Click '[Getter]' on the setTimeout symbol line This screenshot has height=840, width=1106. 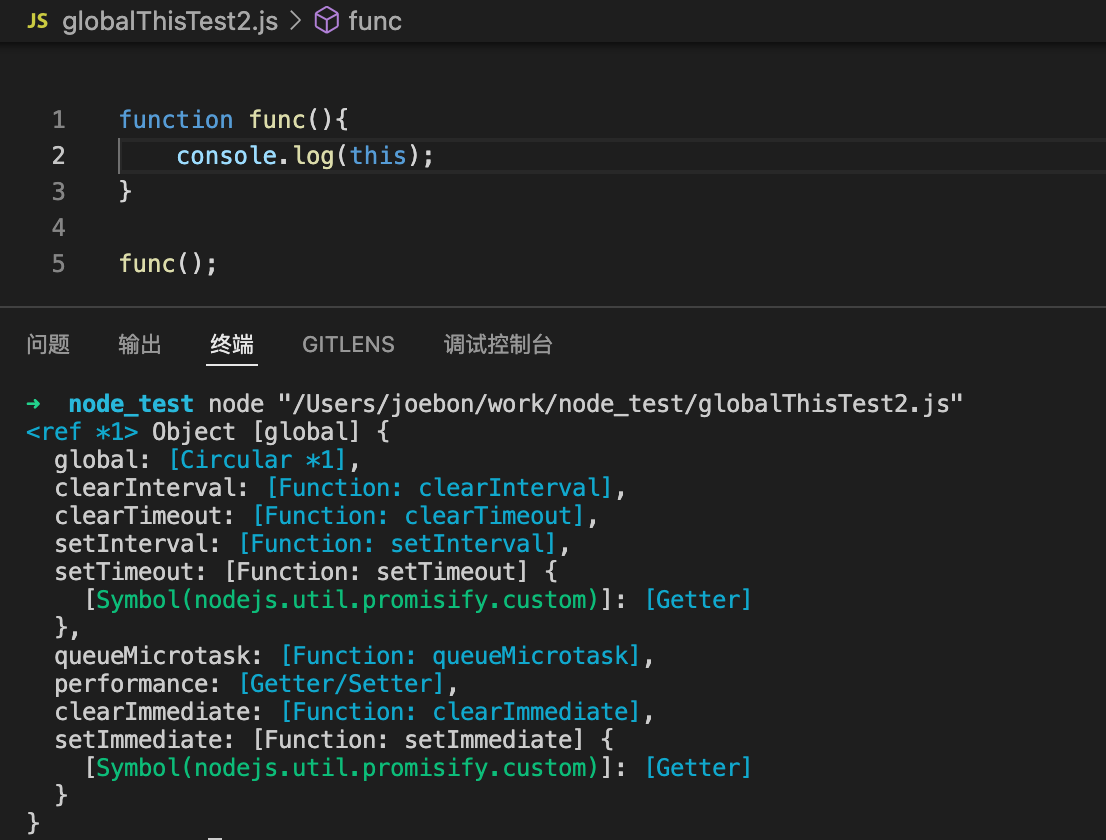click(698, 599)
